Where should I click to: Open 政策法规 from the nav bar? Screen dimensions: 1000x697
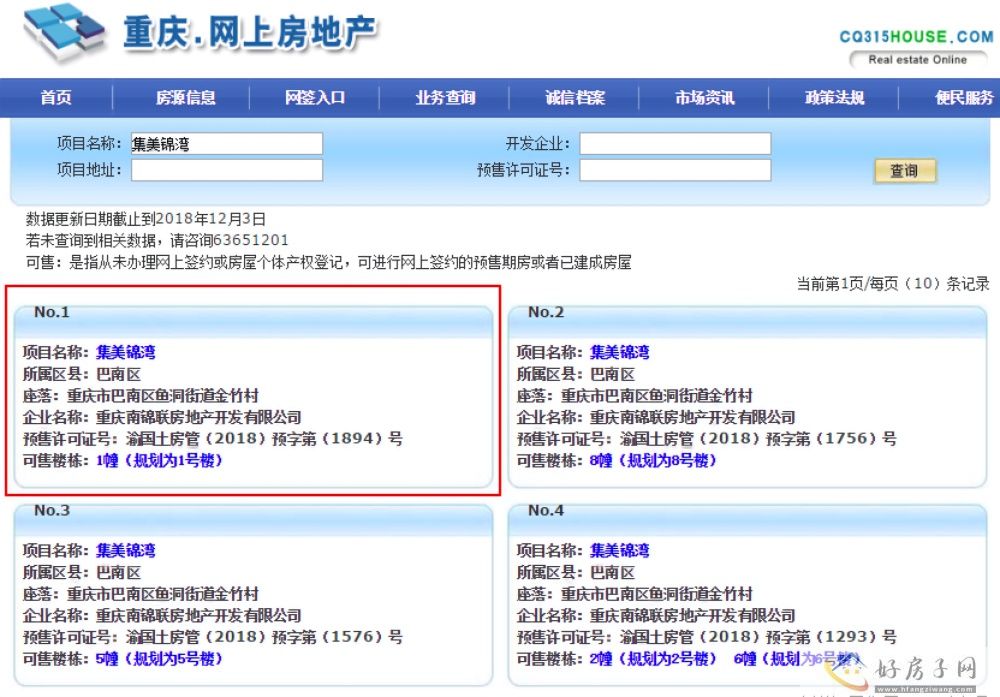(834, 98)
